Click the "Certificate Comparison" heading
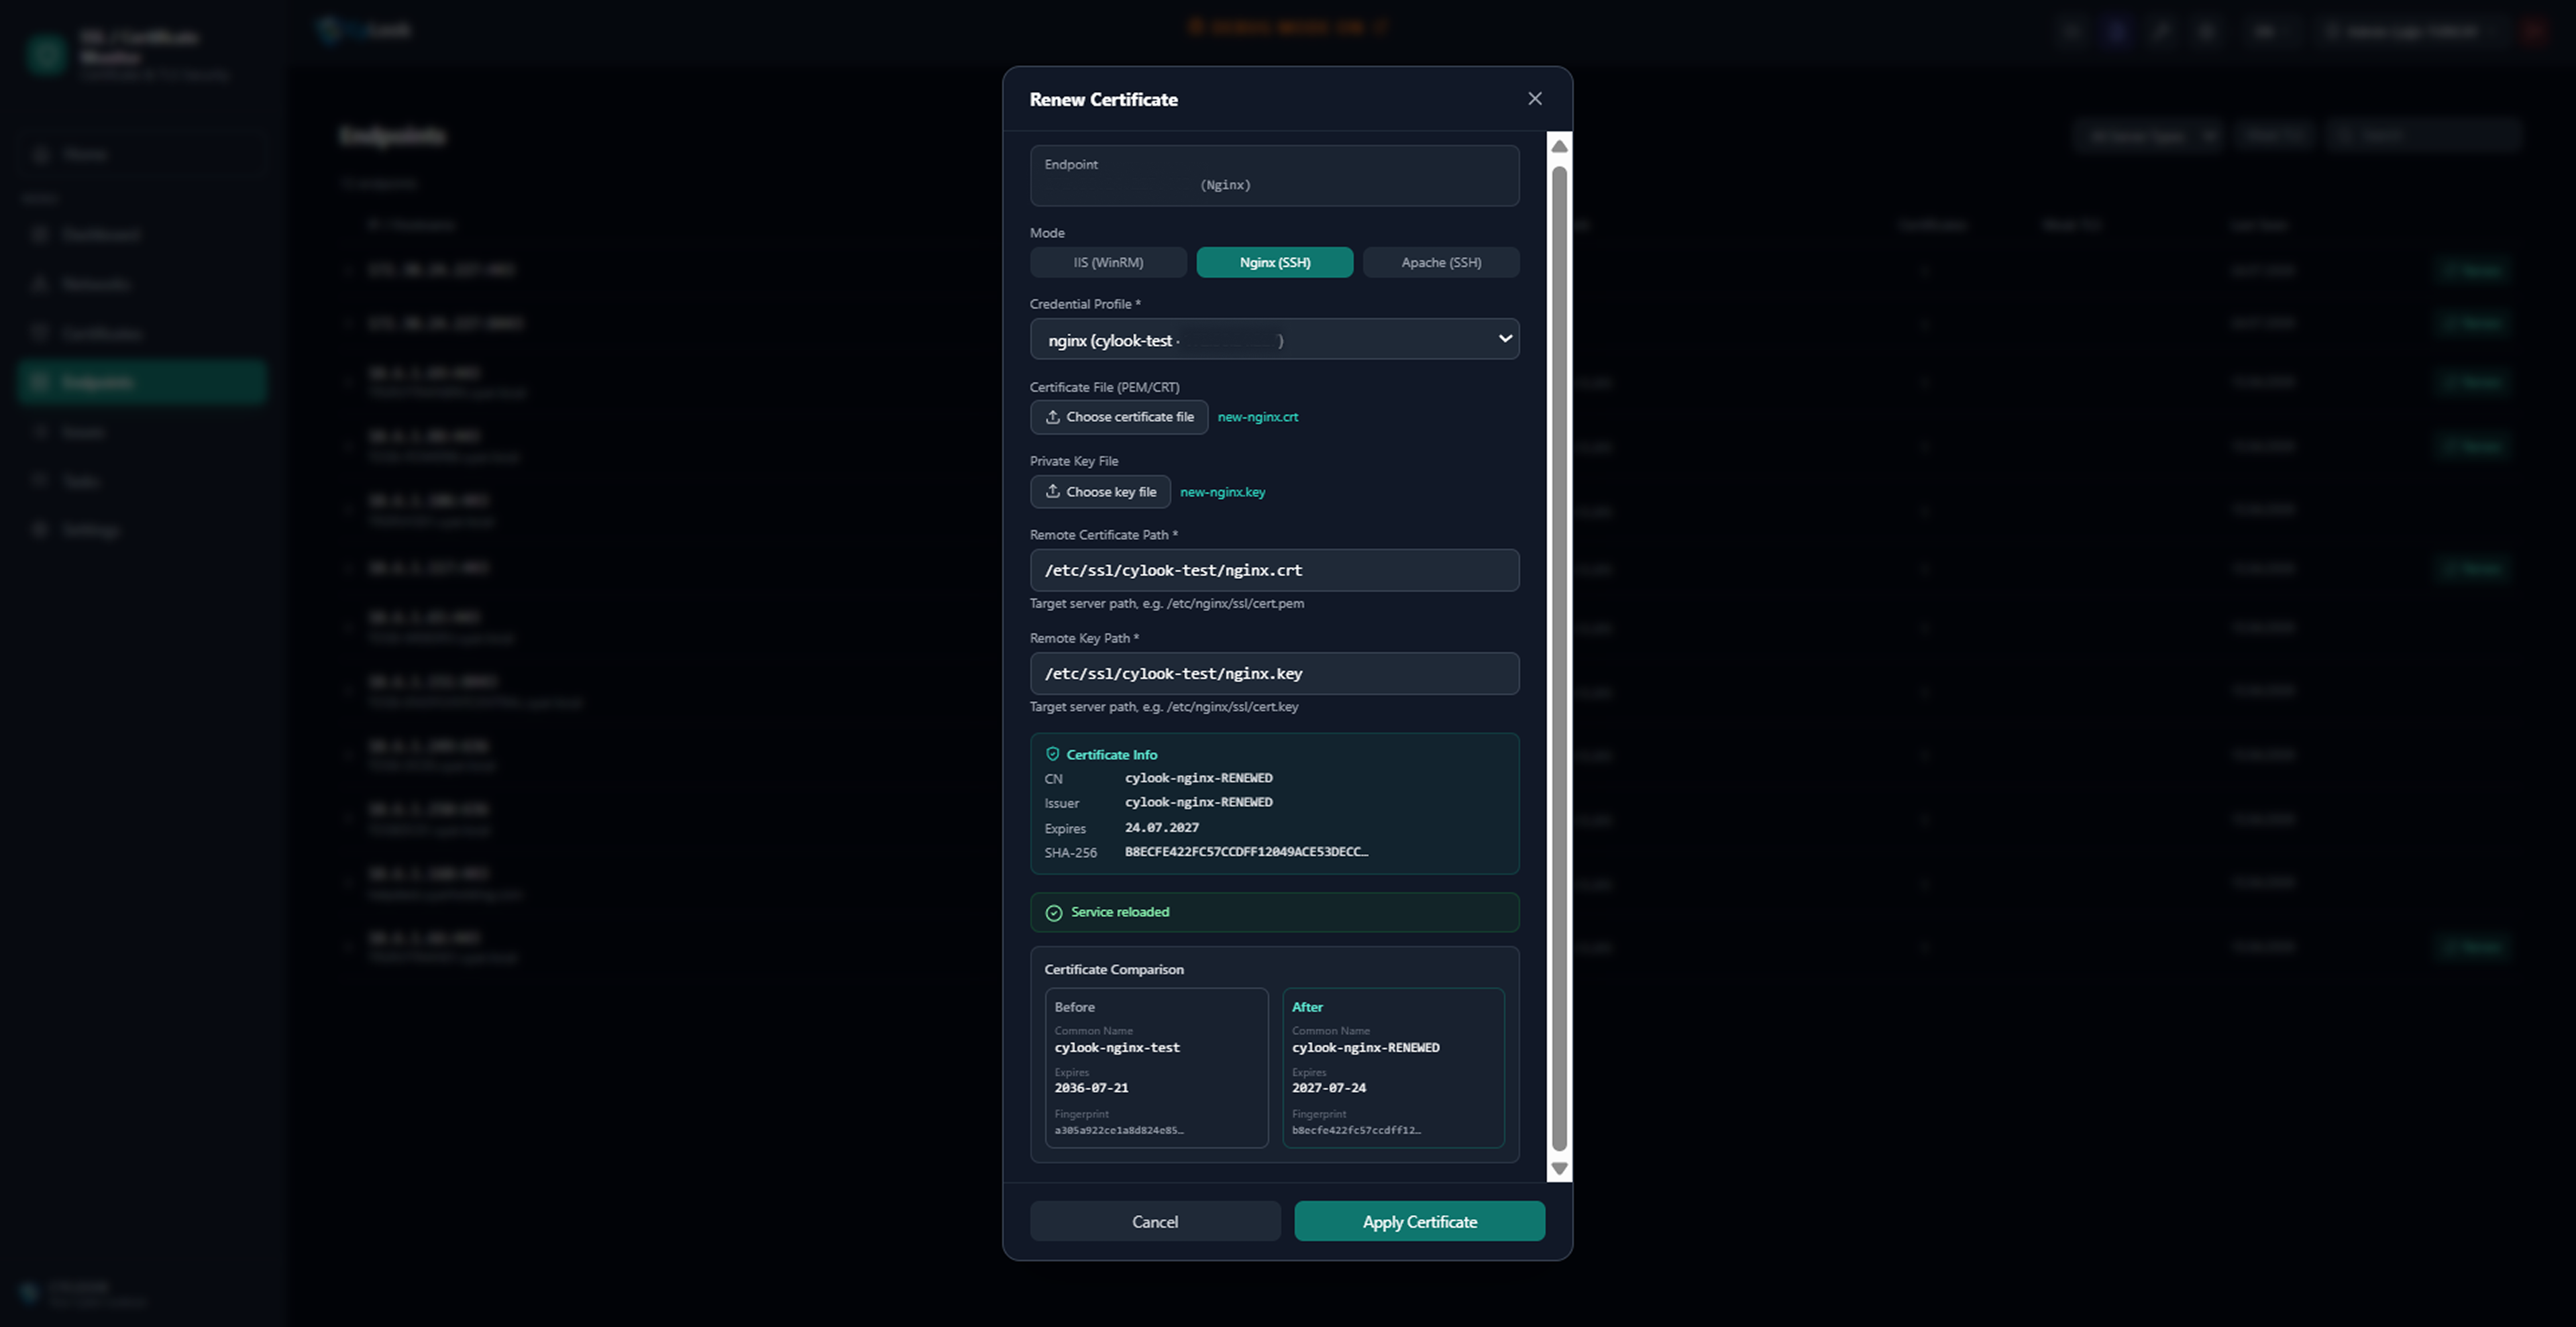 point(1114,969)
